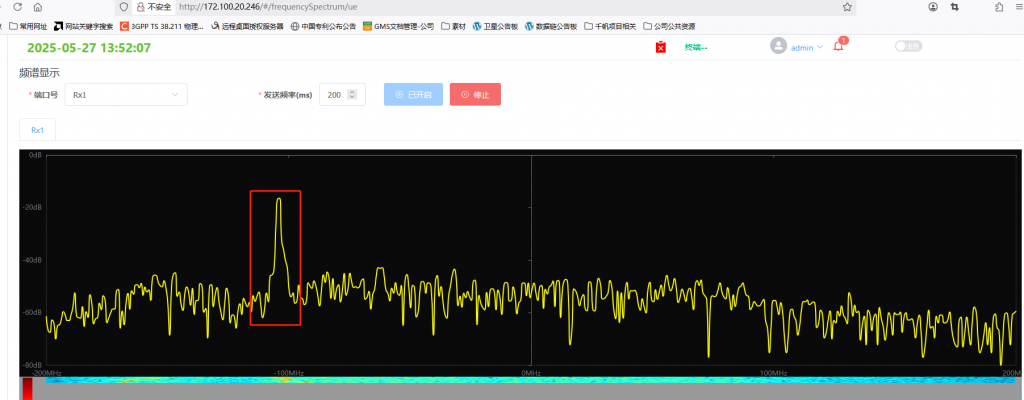Open the 网站关键字搜索 bookmark

[84, 27]
